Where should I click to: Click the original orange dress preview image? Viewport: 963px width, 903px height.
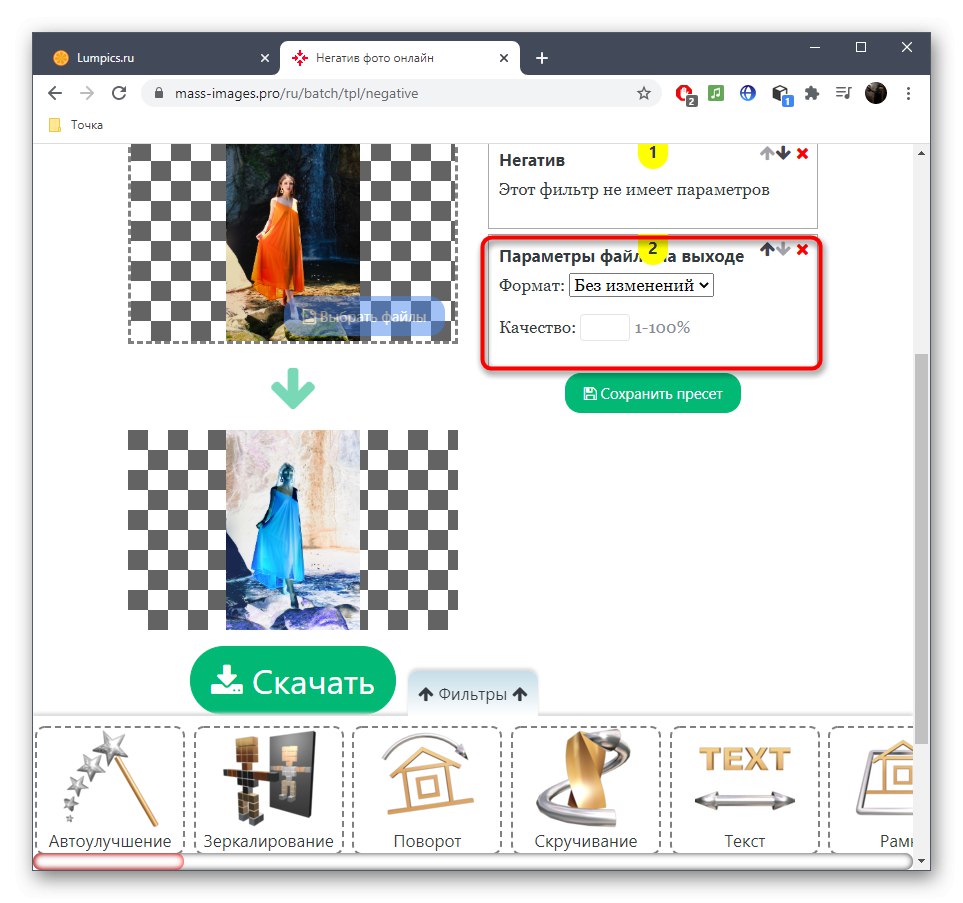[x=293, y=243]
